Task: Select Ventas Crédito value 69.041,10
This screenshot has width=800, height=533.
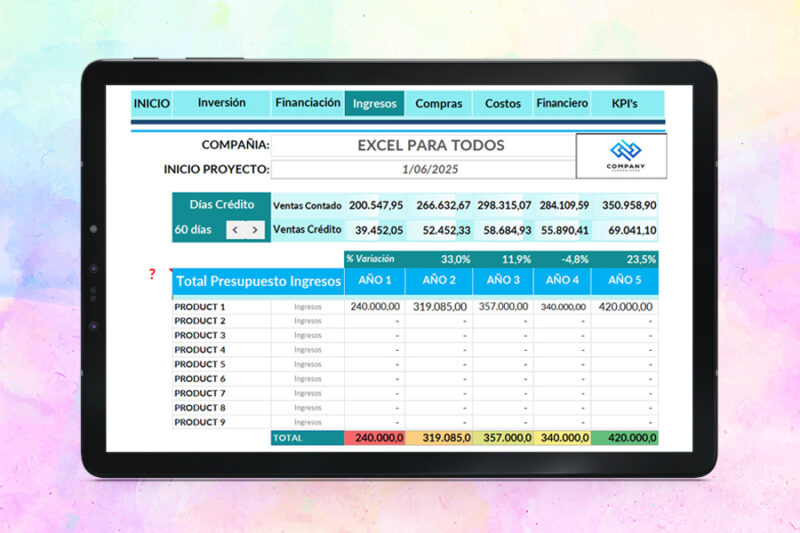Action: 625,230
